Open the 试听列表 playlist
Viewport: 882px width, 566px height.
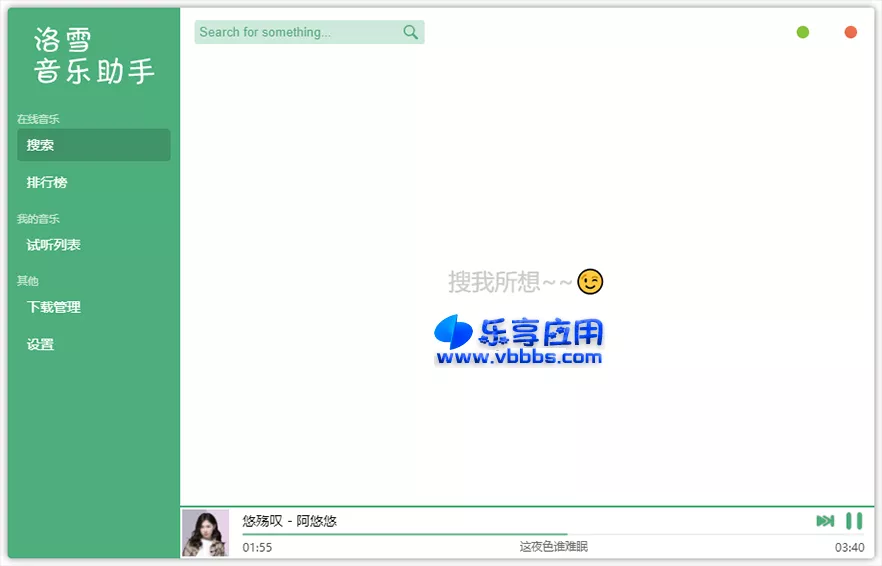pos(93,245)
